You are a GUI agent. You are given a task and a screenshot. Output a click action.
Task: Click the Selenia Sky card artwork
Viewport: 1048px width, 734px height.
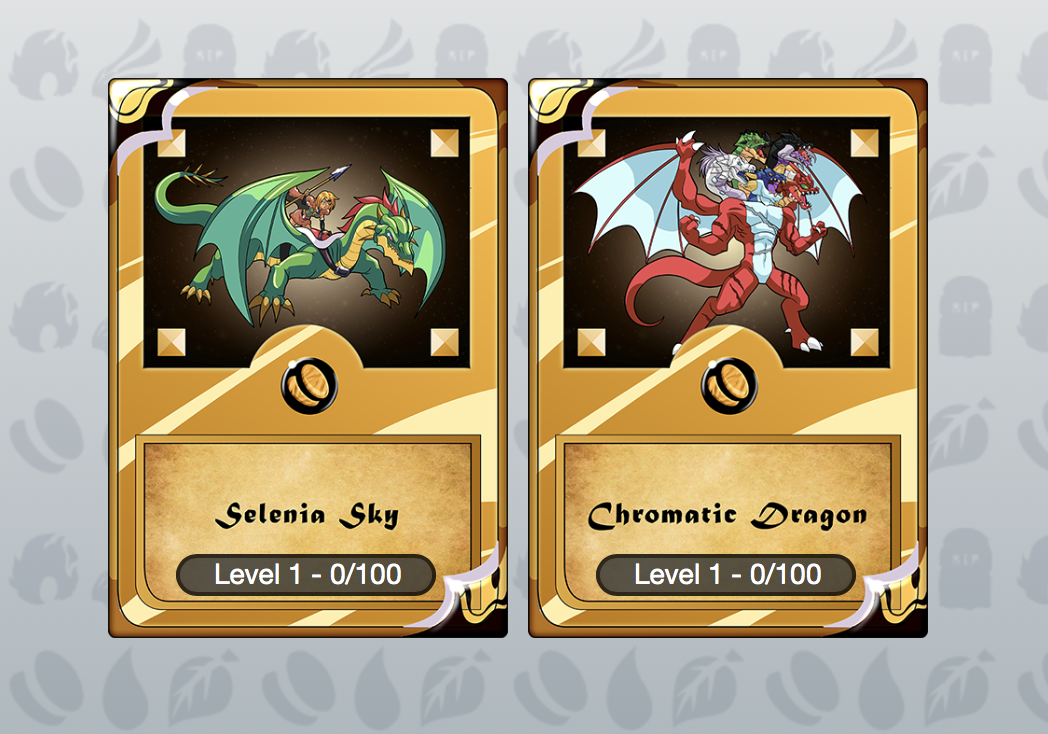point(307,242)
